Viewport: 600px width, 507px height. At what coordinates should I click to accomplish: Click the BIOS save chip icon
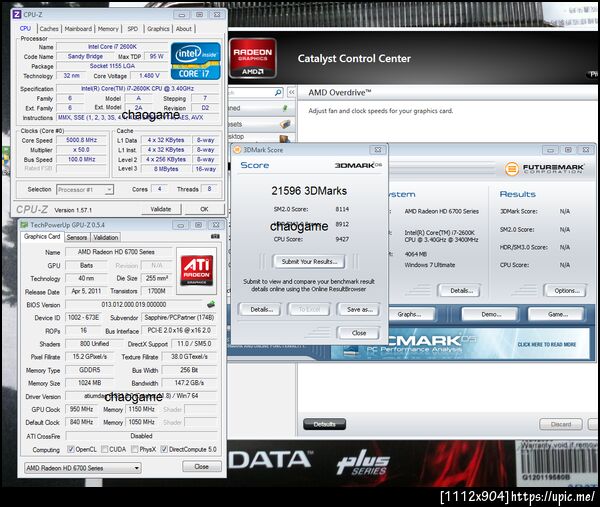pos(211,305)
